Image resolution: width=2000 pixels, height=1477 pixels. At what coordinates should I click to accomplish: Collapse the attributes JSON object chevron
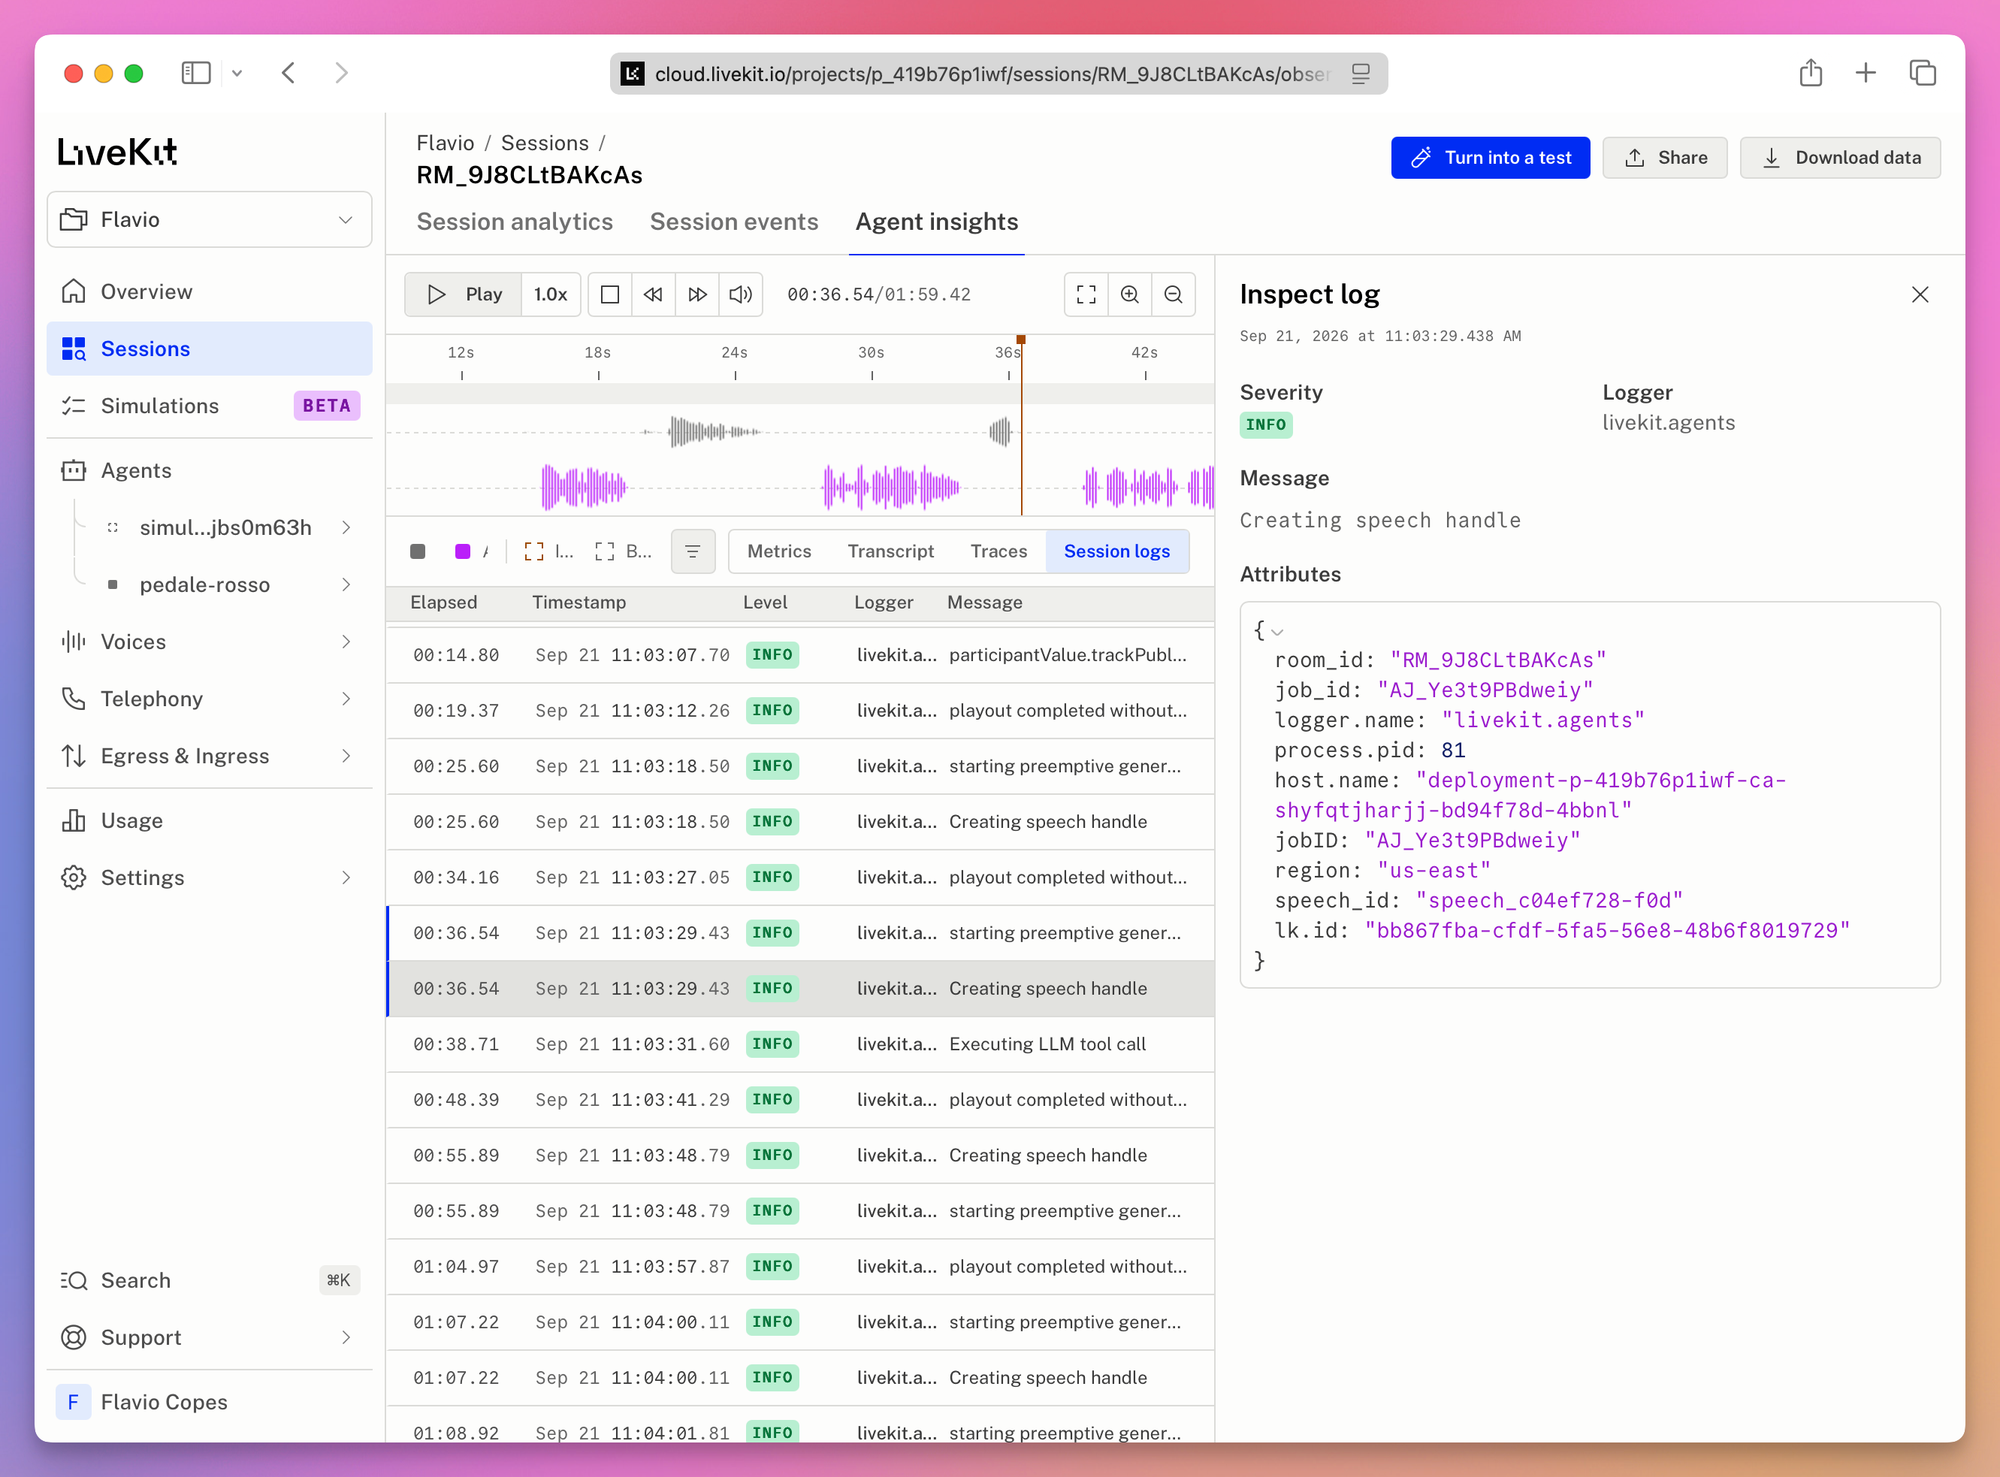[x=1277, y=632]
